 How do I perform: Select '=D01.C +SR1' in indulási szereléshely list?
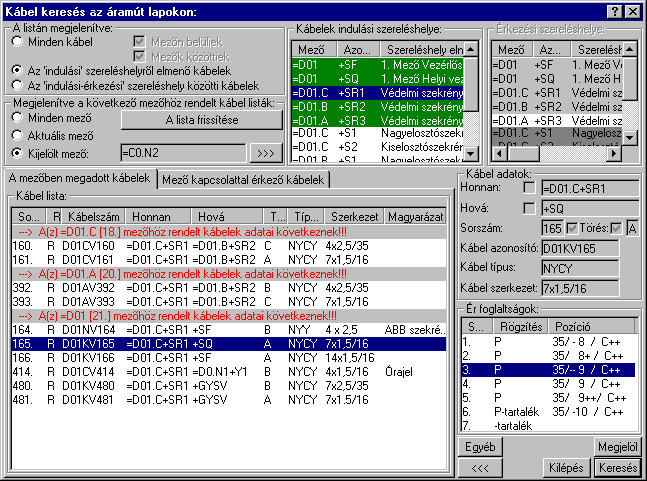pyautogui.click(x=378, y=92)
